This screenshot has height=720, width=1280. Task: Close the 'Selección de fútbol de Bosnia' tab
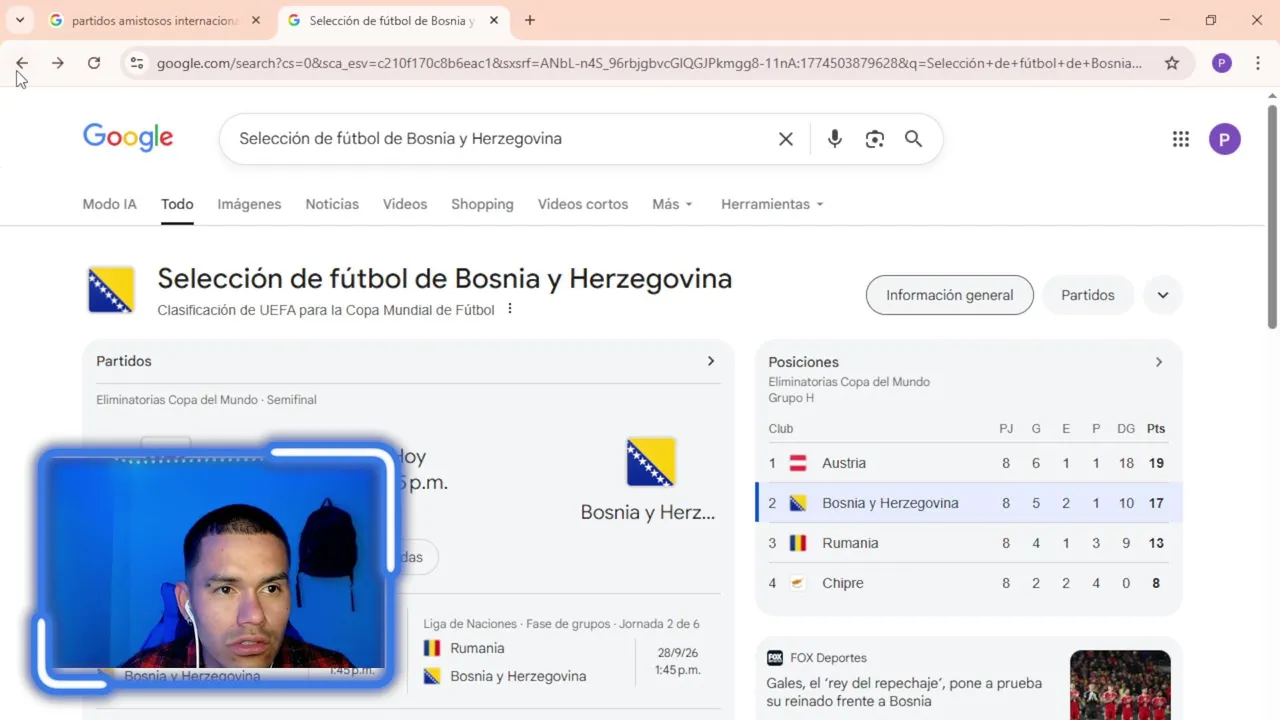click(x=494, y=20)
